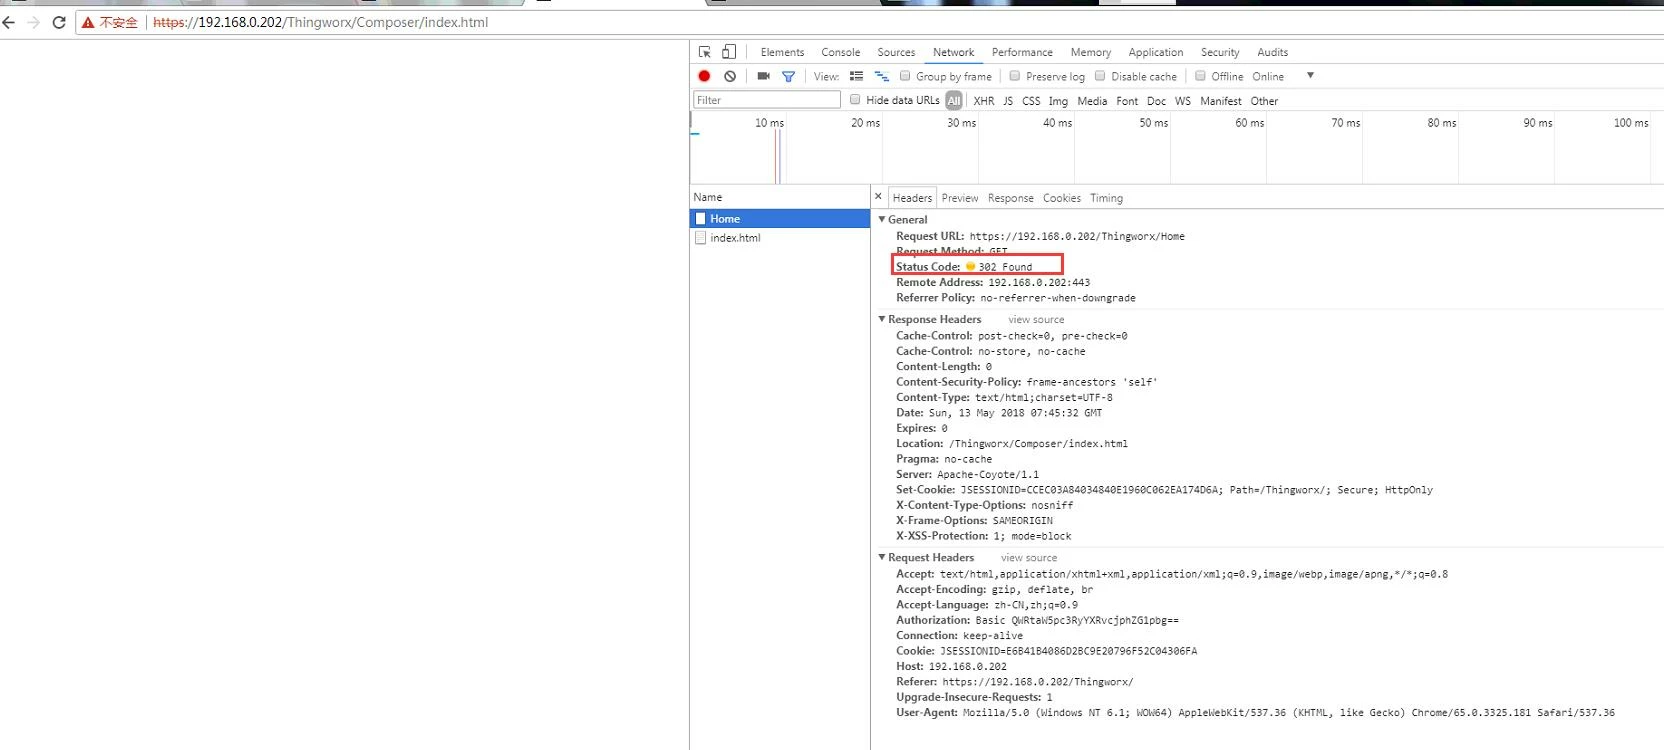
Task: Collapse the General section
Action: 882,220
